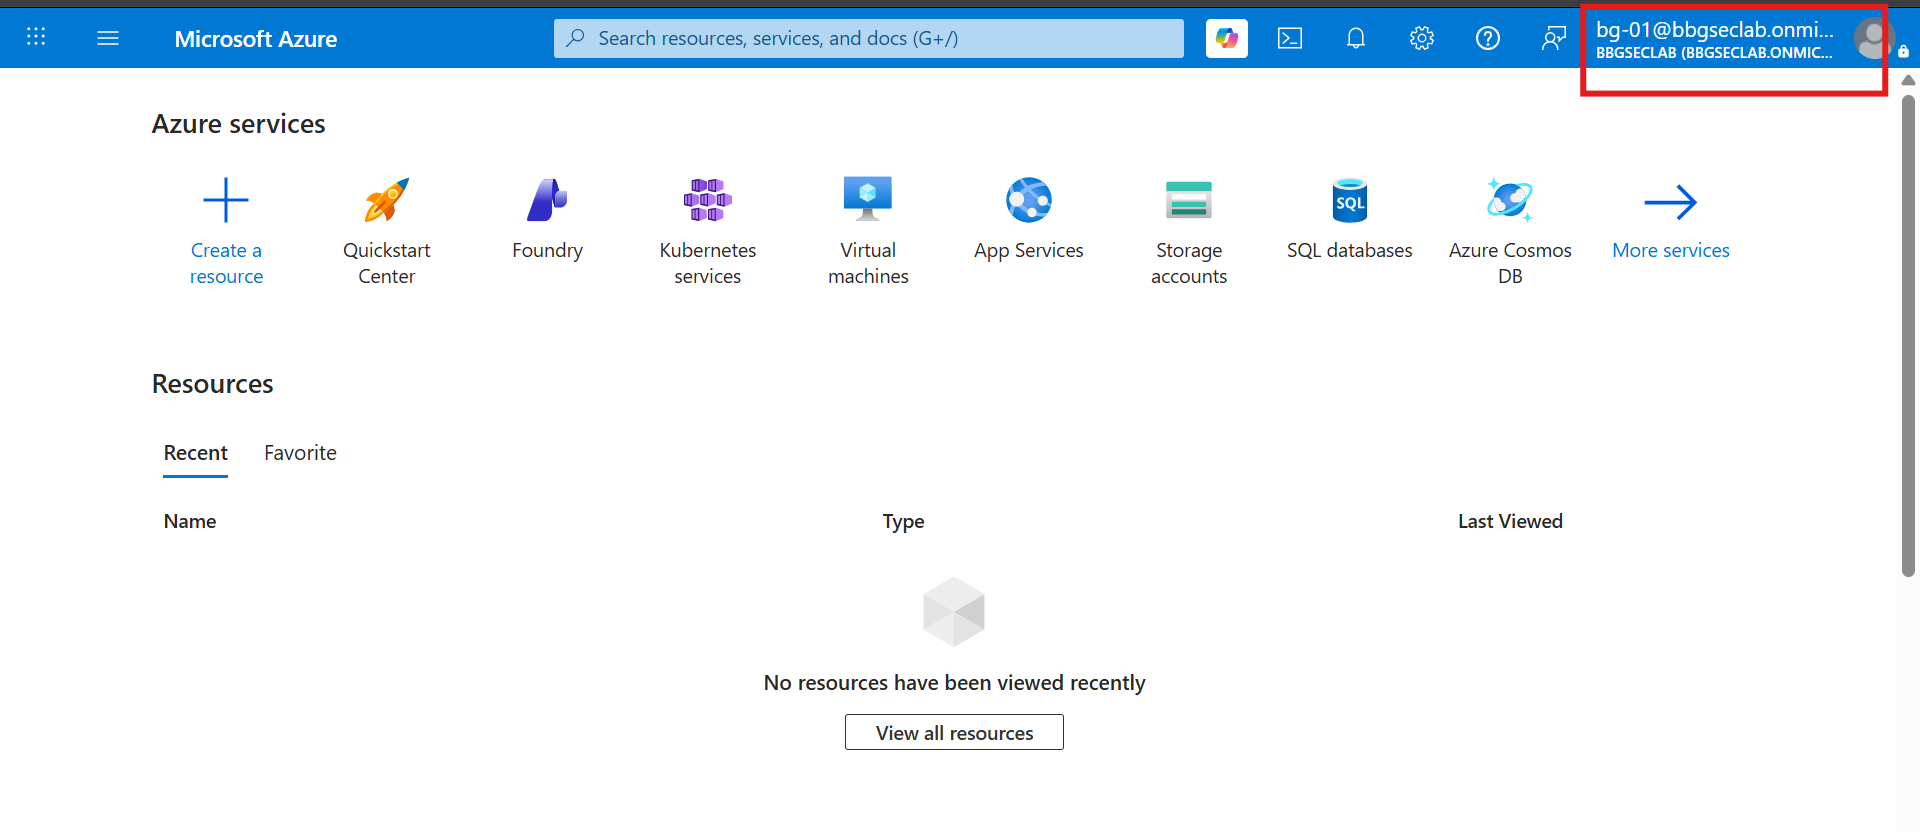Viewport: 1920px width, 832px height.
Task: Open the Create a resource link text
Action: pyautogui.click(x=227, y=263)
